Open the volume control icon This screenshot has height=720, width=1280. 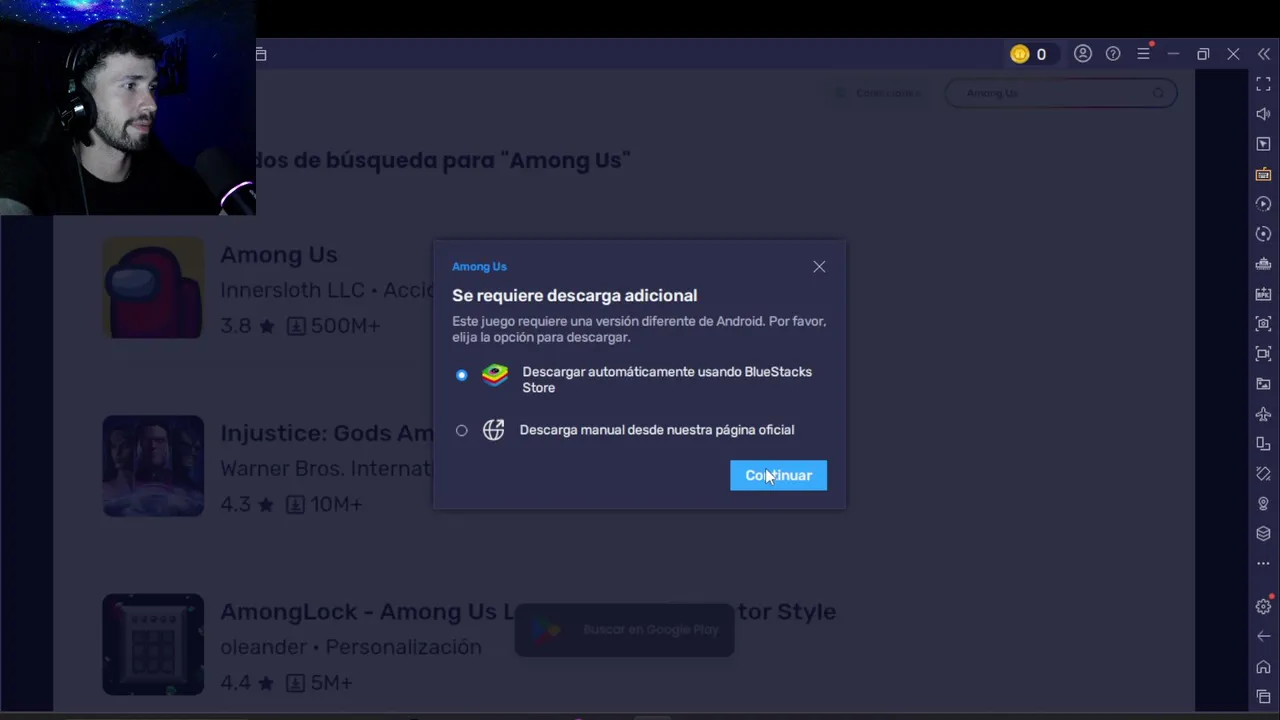(x=1263, y=114)
